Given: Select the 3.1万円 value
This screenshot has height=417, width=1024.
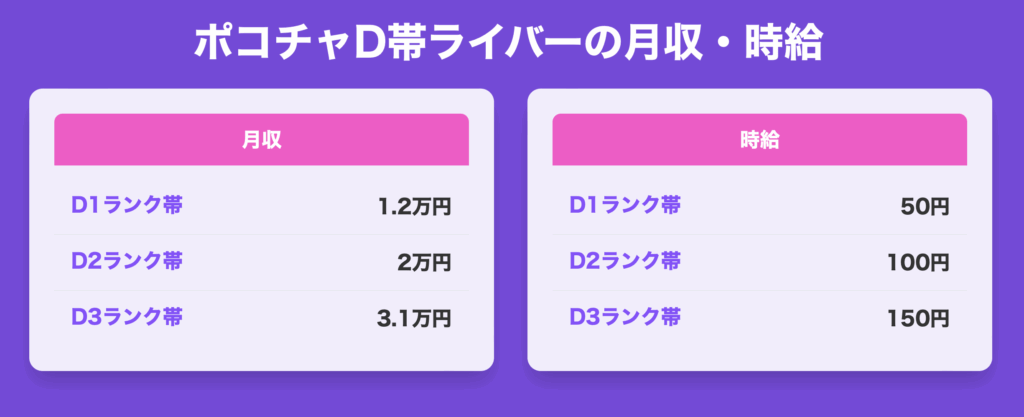Looking at the screenshot, I should coord(414,319).
